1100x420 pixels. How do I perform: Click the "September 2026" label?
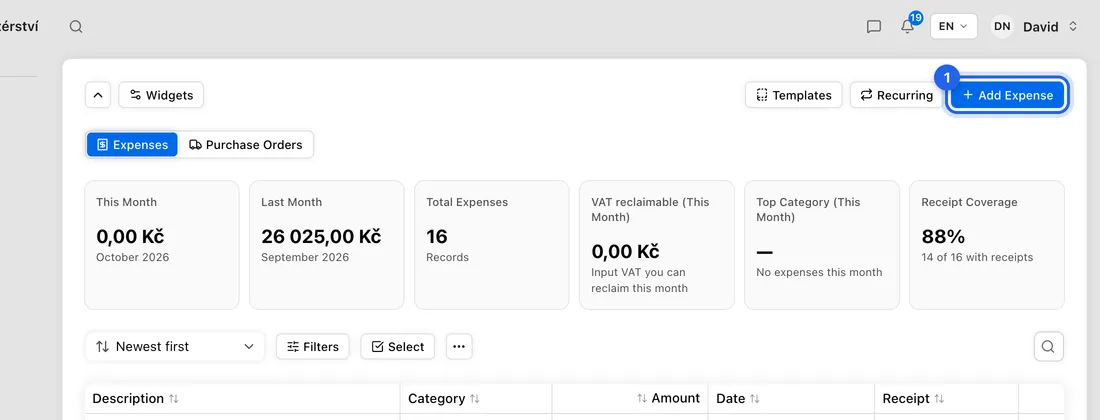(x=305, y=257)
